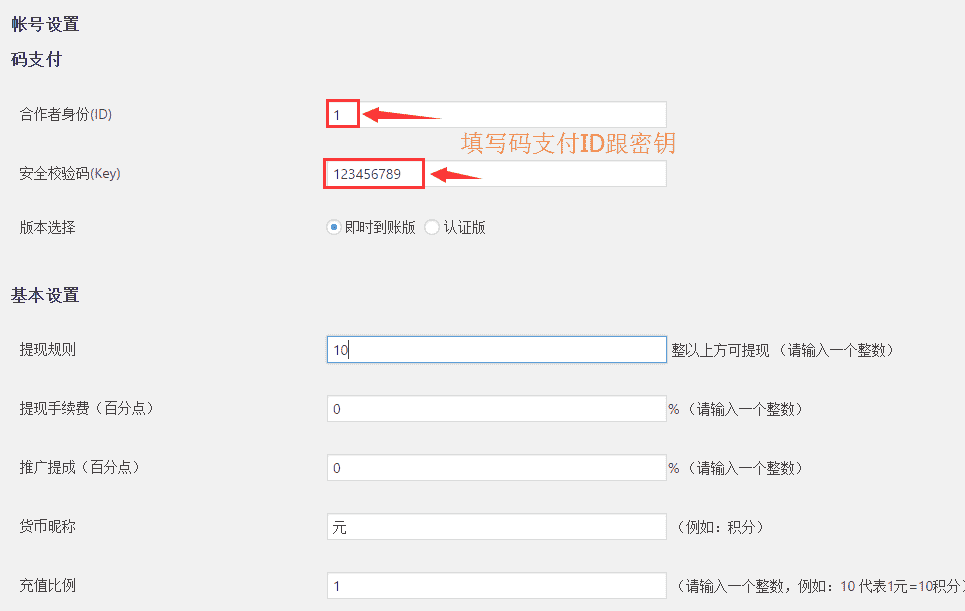Edit the 货币昵称 text field
The width and height of the screenshot is (965, 611).
pyautogui.click(x=496, y=527)
